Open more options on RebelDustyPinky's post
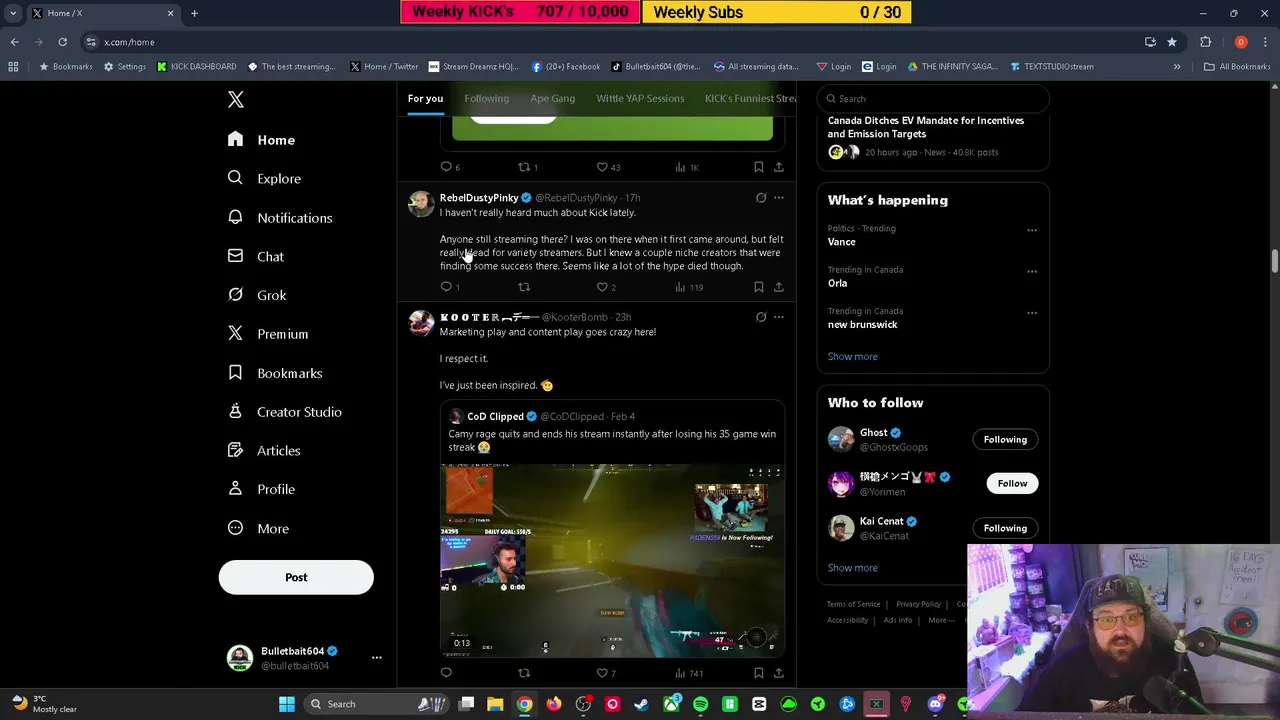Viewport: 1280px width, 720px height. click(x=779, y=198)
